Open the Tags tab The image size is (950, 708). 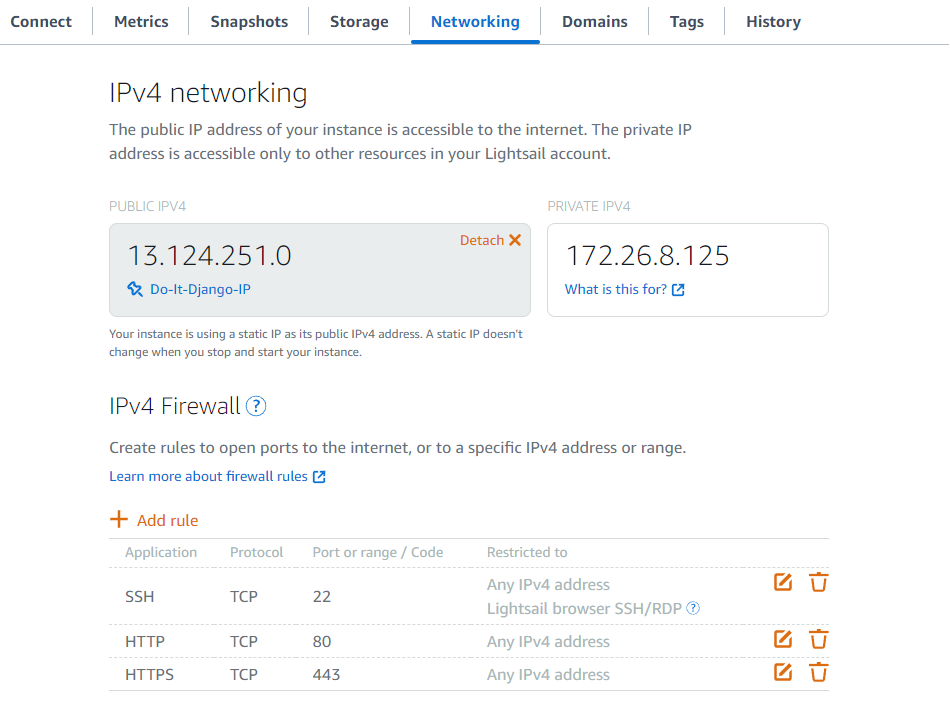pyautogui.click(x=686, y=22)
